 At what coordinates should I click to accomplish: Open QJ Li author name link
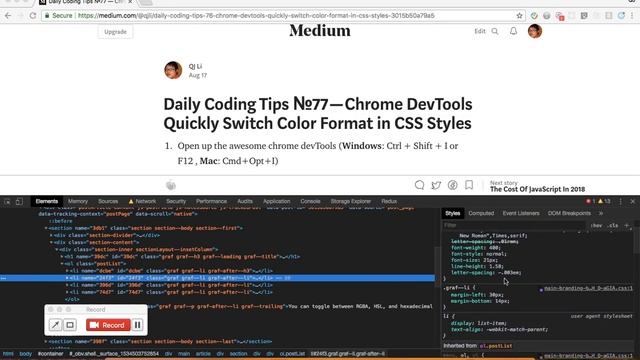click(x=195, y=66)
